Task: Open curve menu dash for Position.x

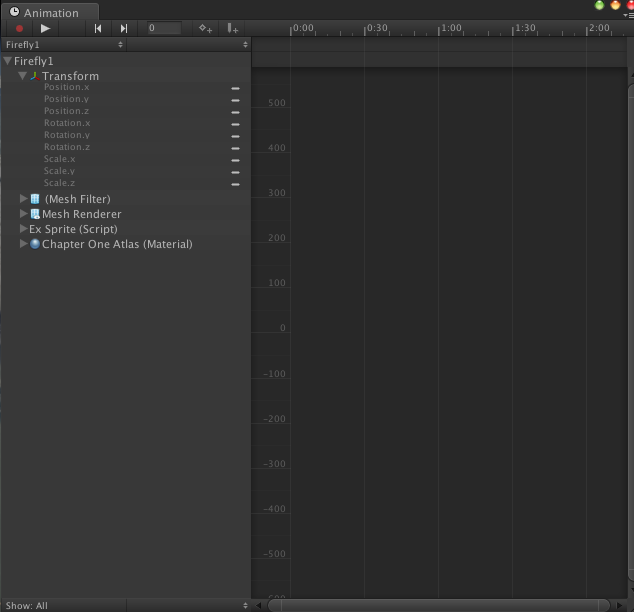Action: (235, 88)
